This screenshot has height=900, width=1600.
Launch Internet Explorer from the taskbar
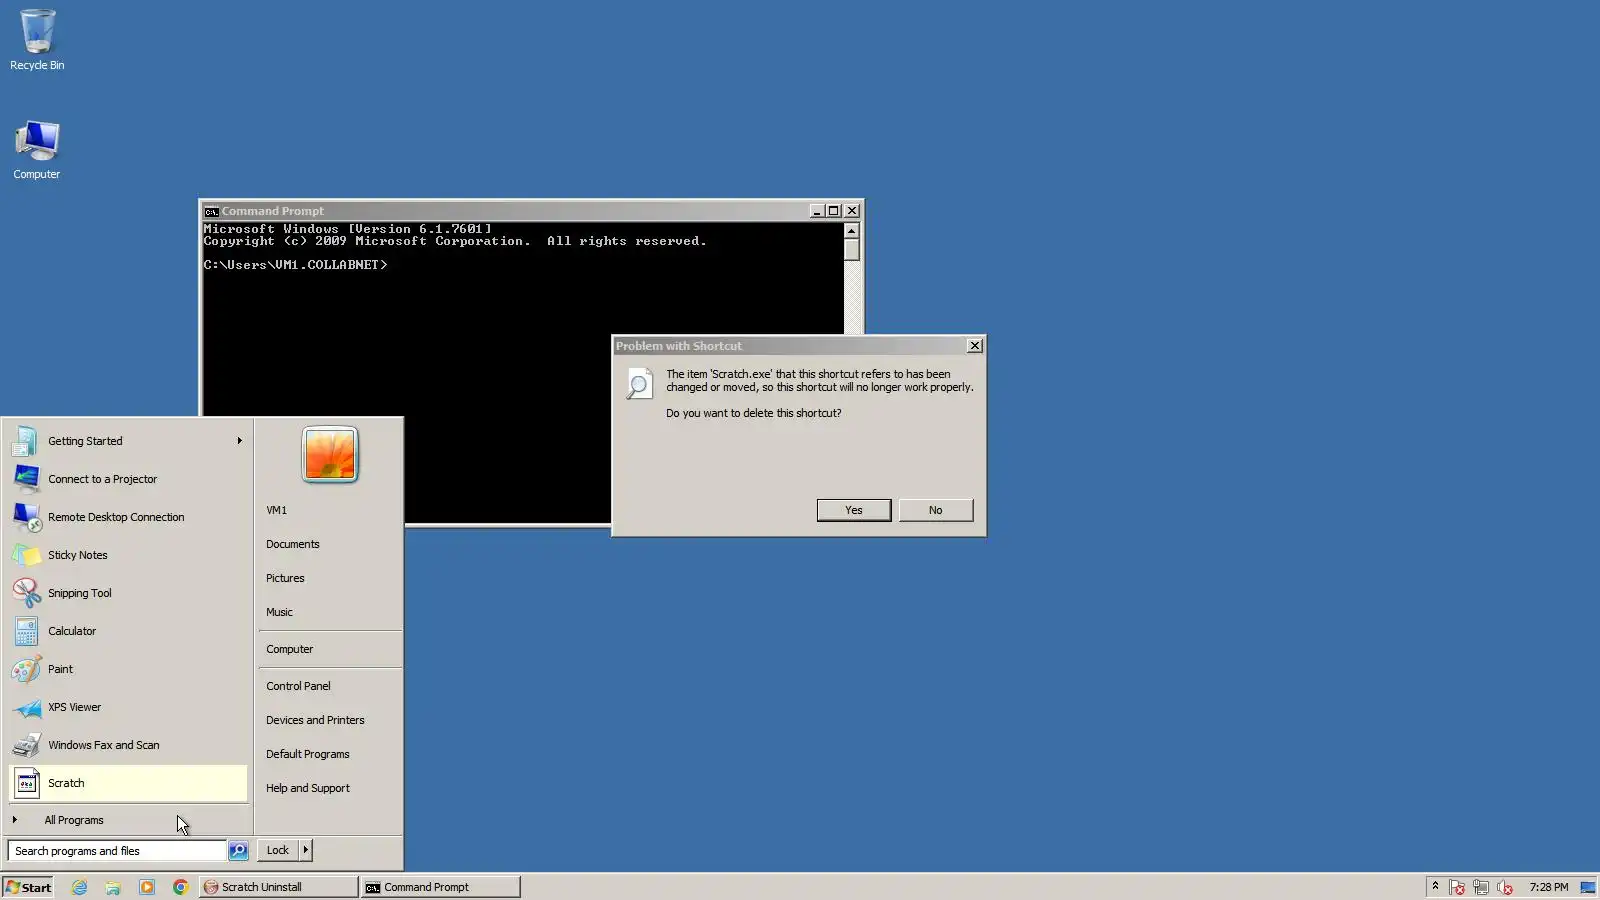(79, 887)
